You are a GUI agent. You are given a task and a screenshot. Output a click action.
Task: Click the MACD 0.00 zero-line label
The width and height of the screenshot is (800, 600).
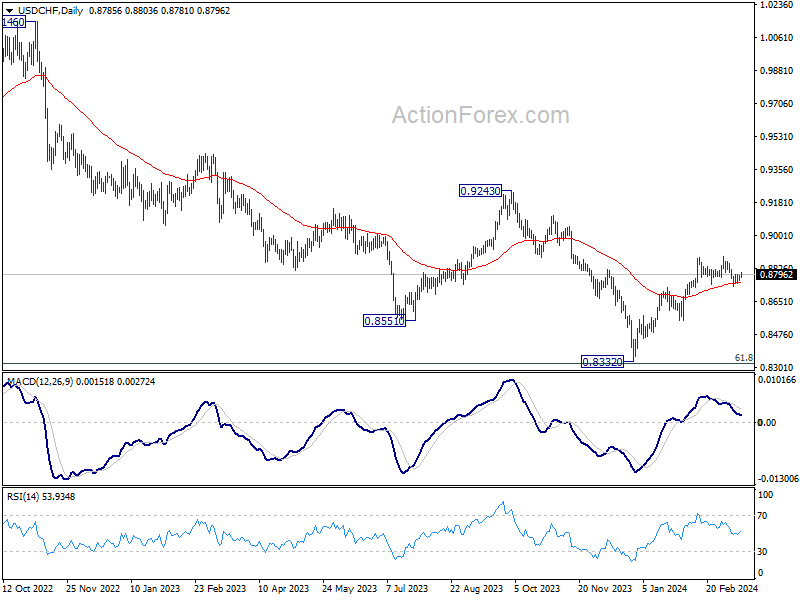(767, 422)
